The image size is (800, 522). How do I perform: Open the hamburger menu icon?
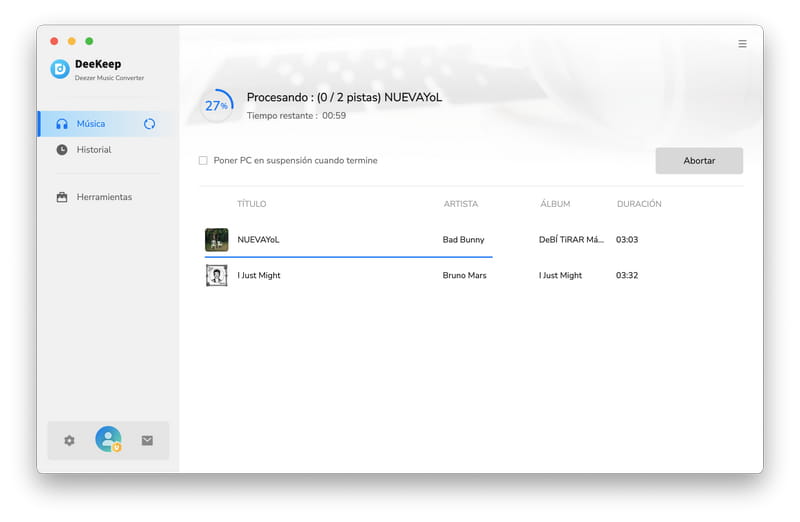point(742,44)
